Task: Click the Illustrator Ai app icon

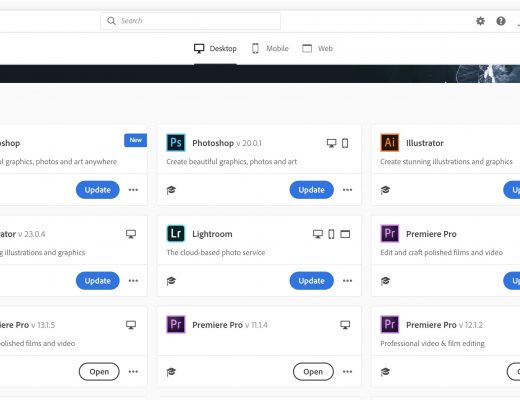Action: 390,143
